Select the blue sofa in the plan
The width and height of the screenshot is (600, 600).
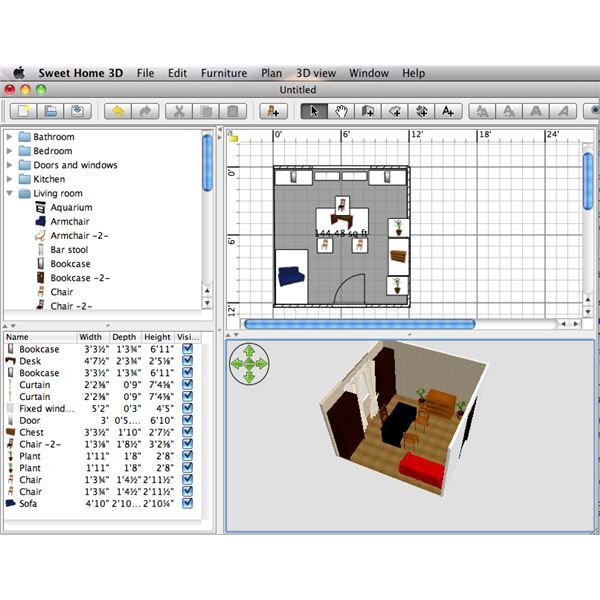(x=292, y=276)
